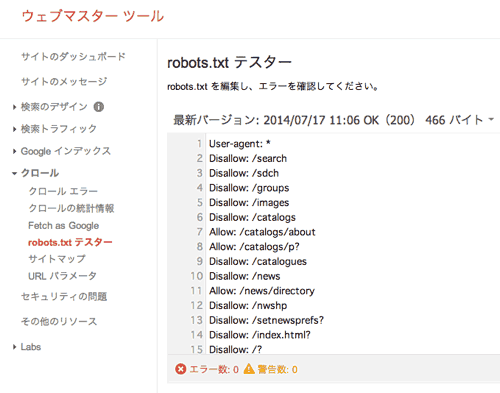Image resolution: width=500 pixels, height=393 pixels.
Task: Open サイトのダッシュボード in the sidebar
Action: 73,57
